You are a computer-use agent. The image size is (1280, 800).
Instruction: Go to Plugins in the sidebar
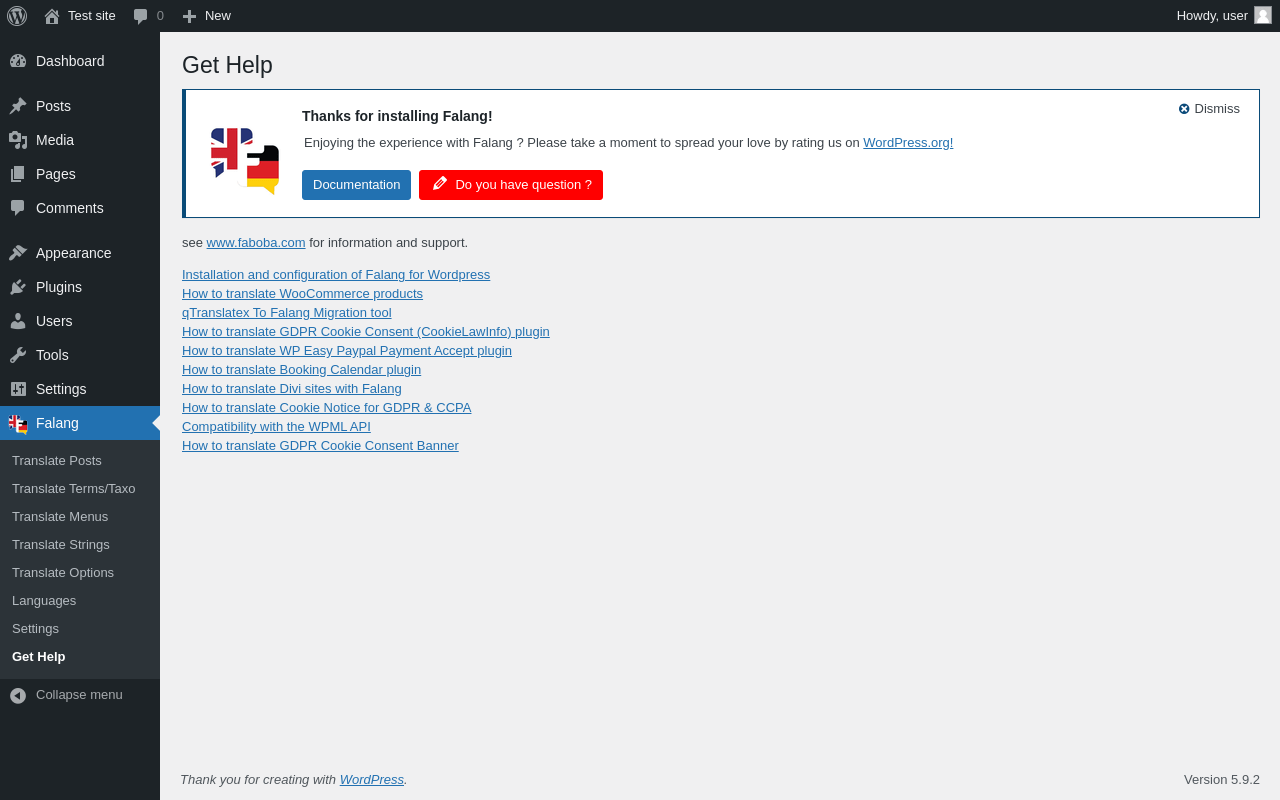click(x=80, y=287)
